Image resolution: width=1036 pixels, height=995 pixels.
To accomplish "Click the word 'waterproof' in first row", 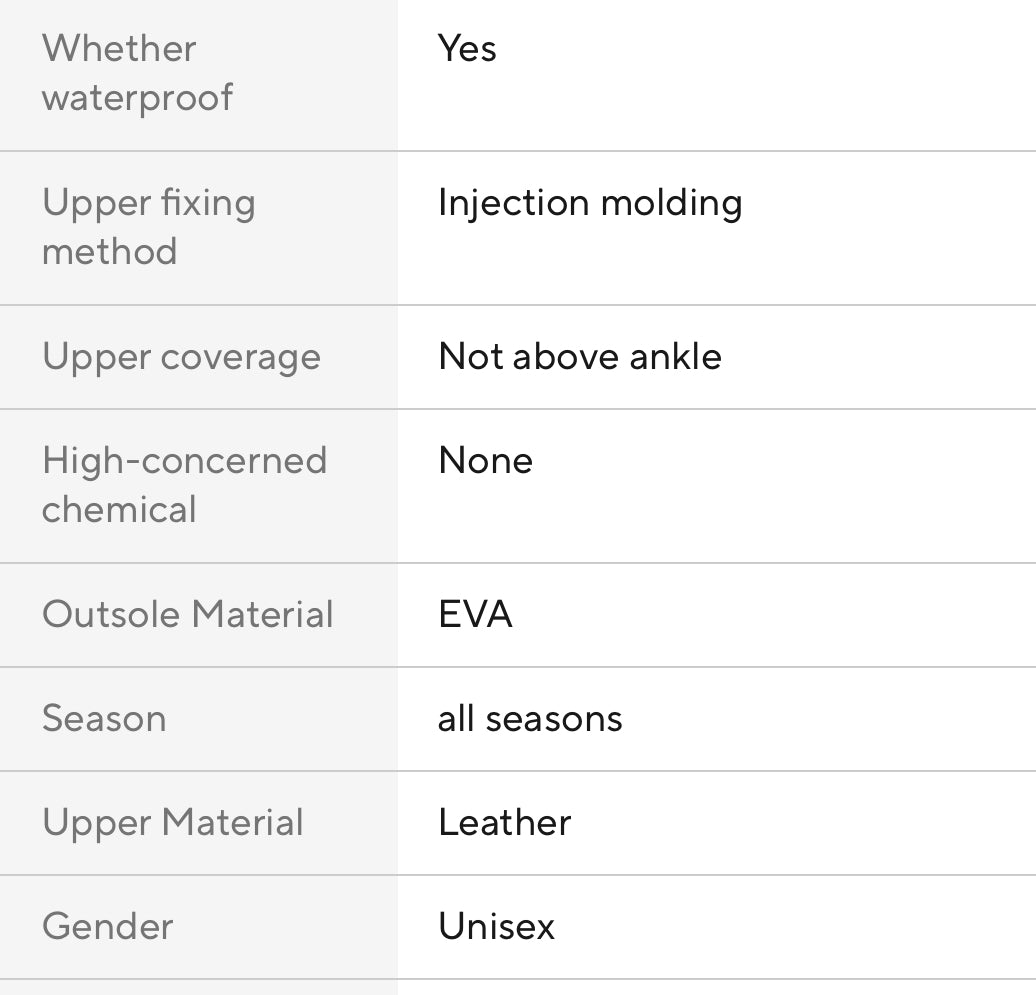I will tap(137, 98).
